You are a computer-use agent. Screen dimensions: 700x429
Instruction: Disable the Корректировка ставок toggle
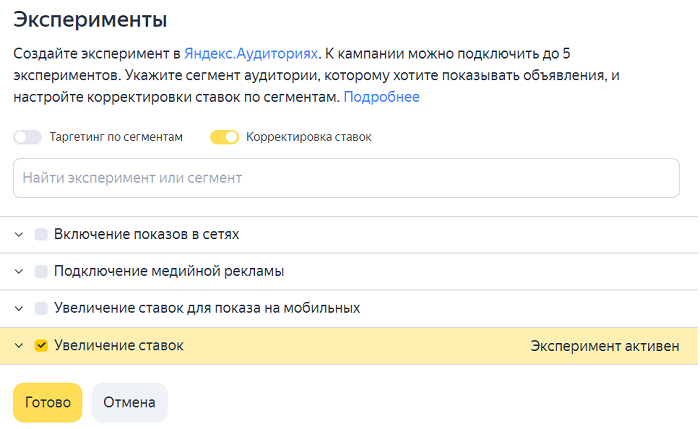tap(225, 137)
